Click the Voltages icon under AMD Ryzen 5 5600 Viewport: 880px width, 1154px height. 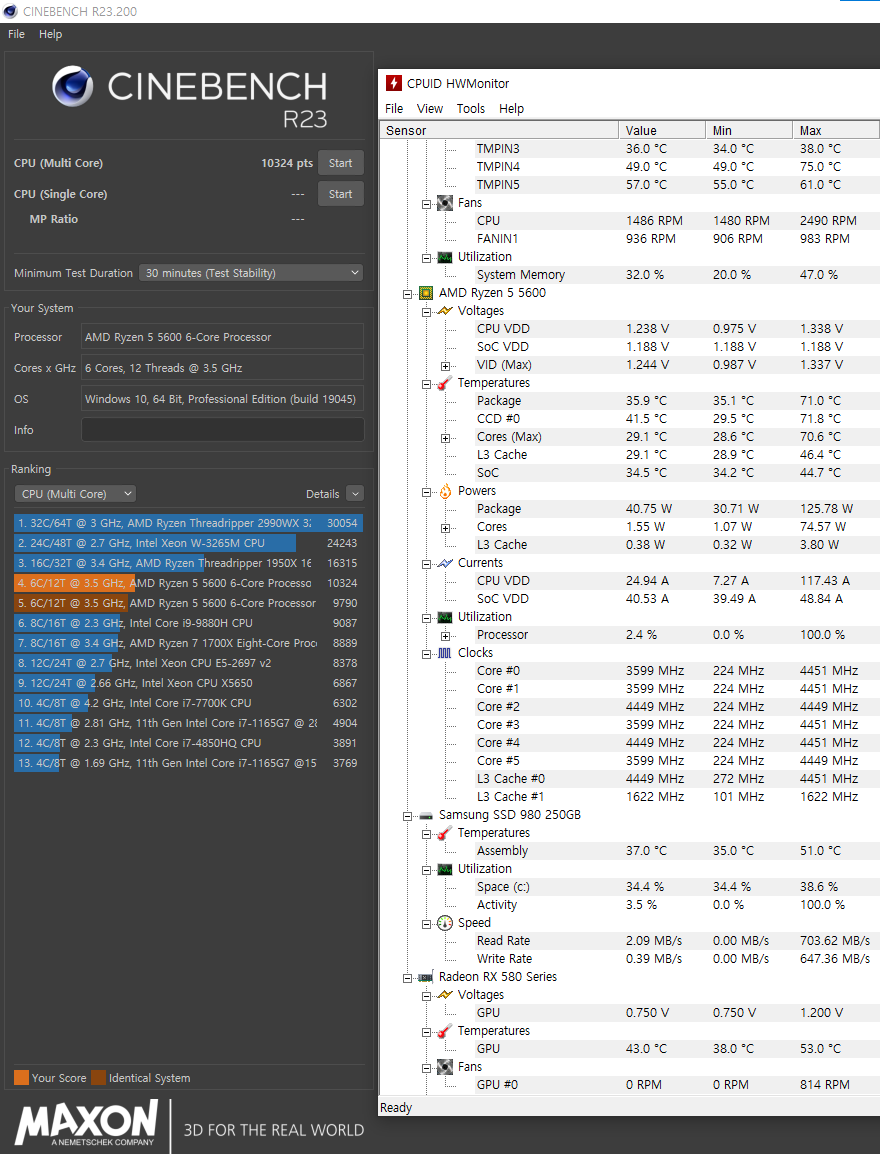pyautogui.click(x=445, y=311)
